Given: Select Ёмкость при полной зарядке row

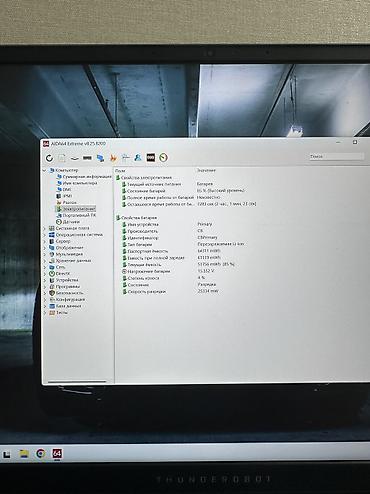Looking at the screenshot, I should [x=153, y=258].
